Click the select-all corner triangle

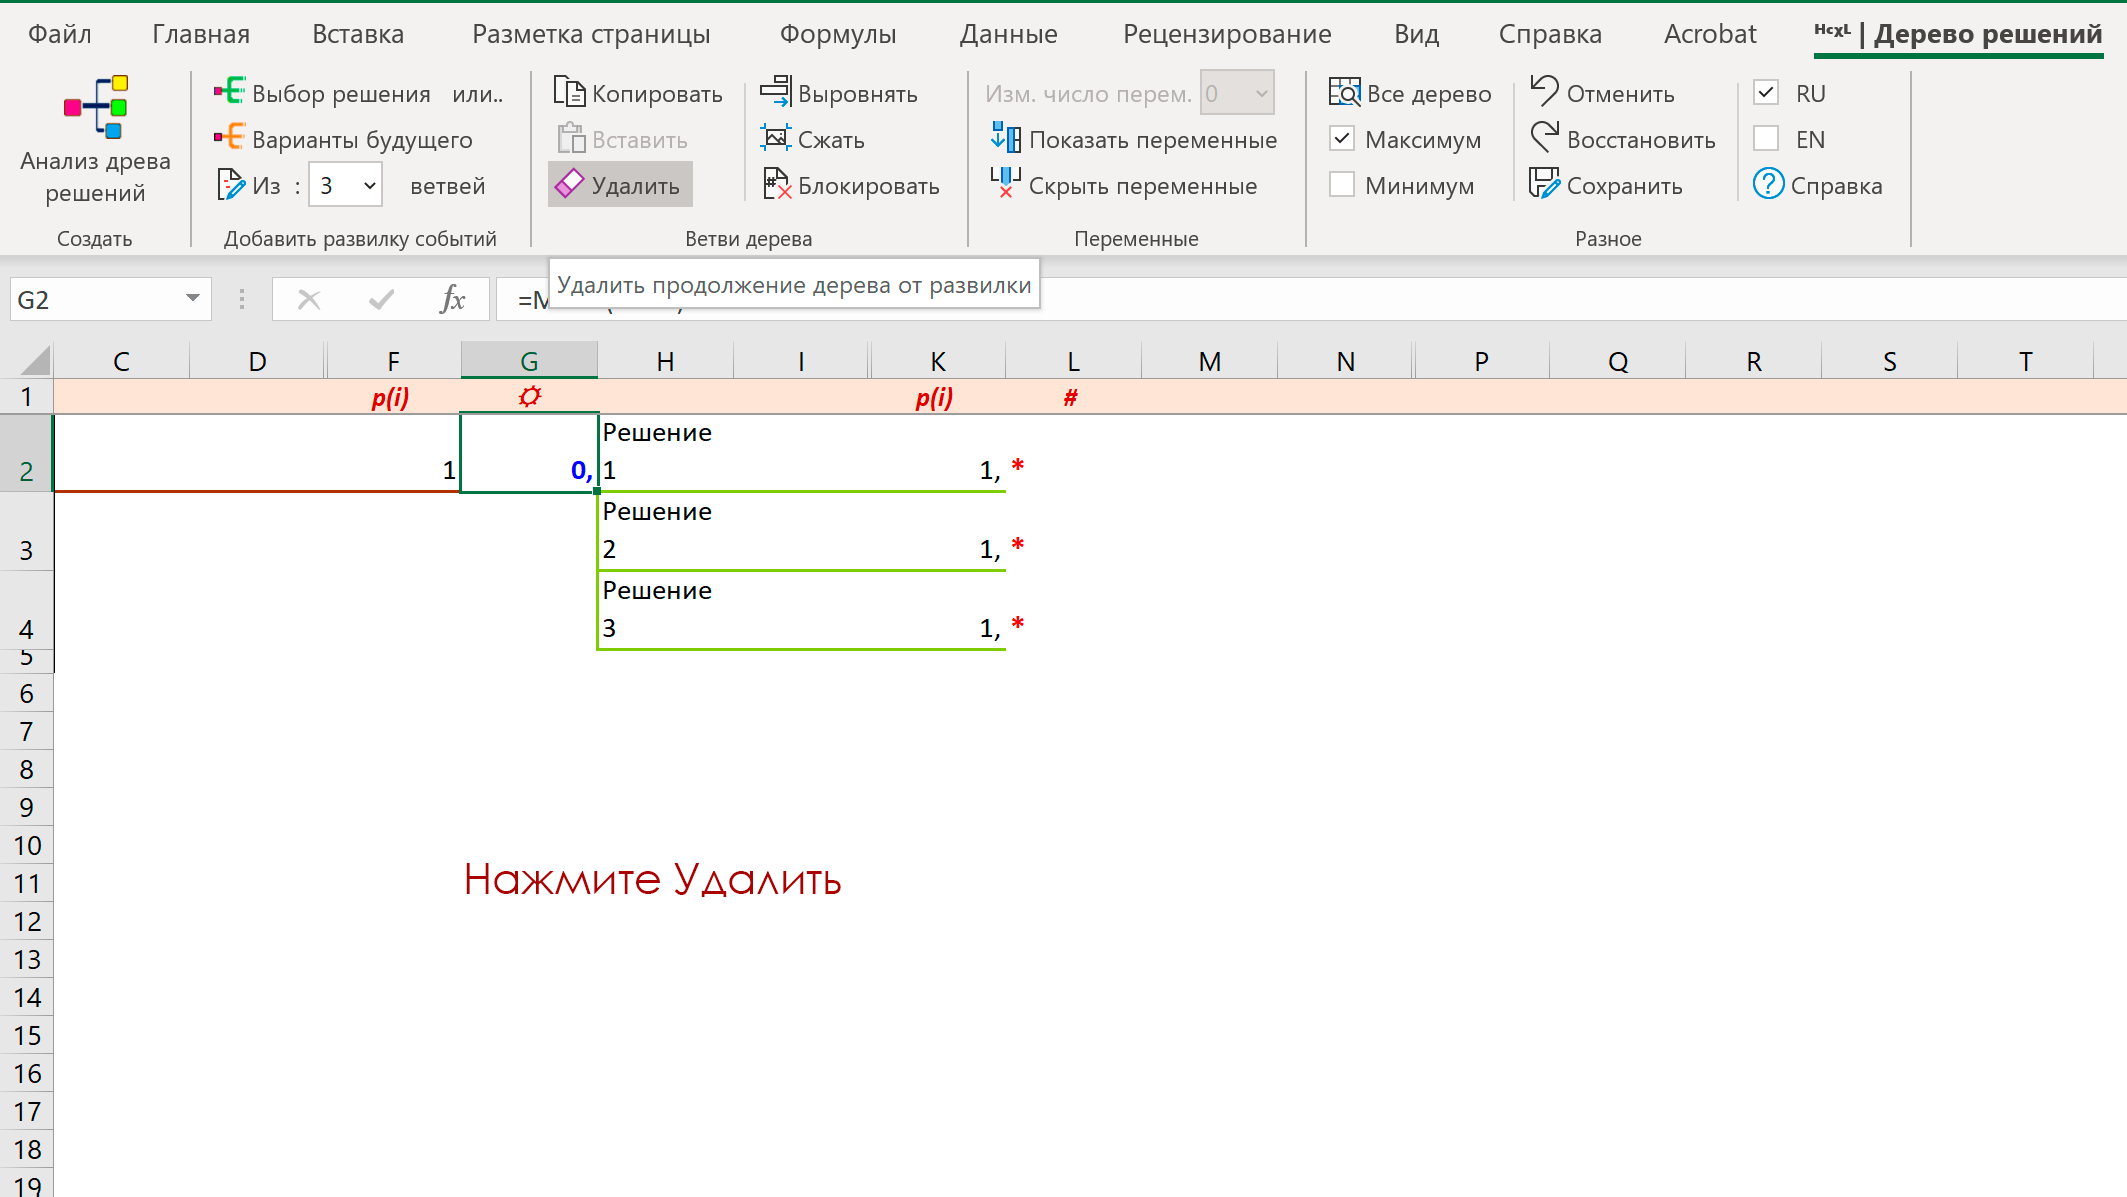coord(35,360)
